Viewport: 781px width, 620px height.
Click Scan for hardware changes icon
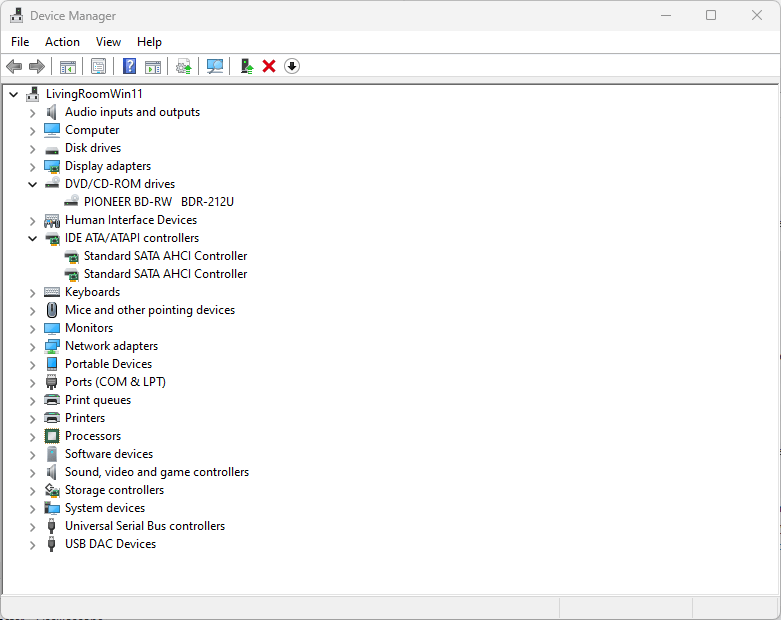tap(214, 66)
